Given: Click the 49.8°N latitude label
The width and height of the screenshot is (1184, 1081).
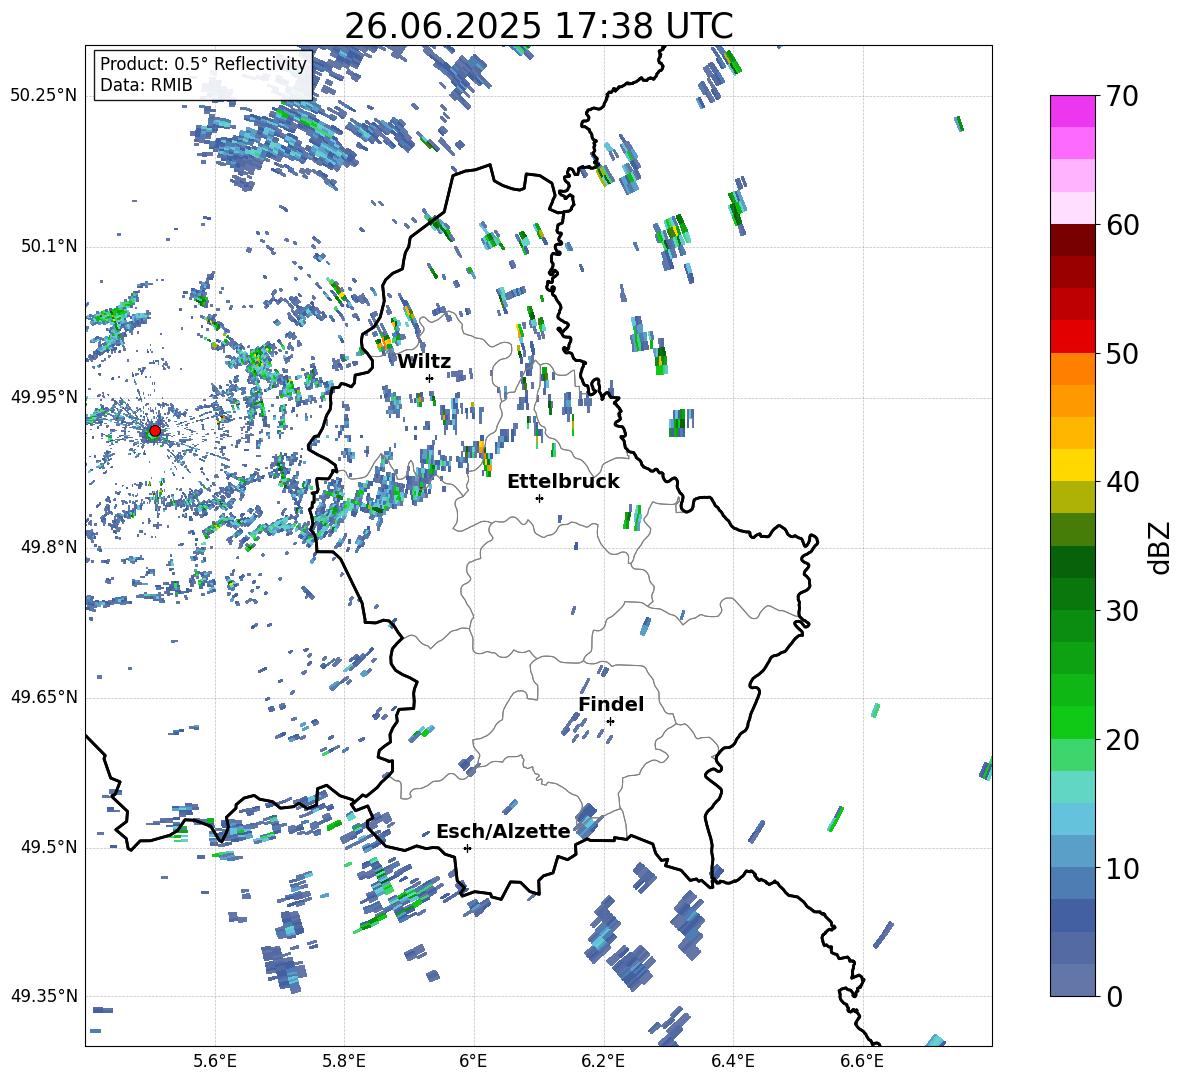Looking at the screenshot, I should pyautogui.click(x=48, y=547).
